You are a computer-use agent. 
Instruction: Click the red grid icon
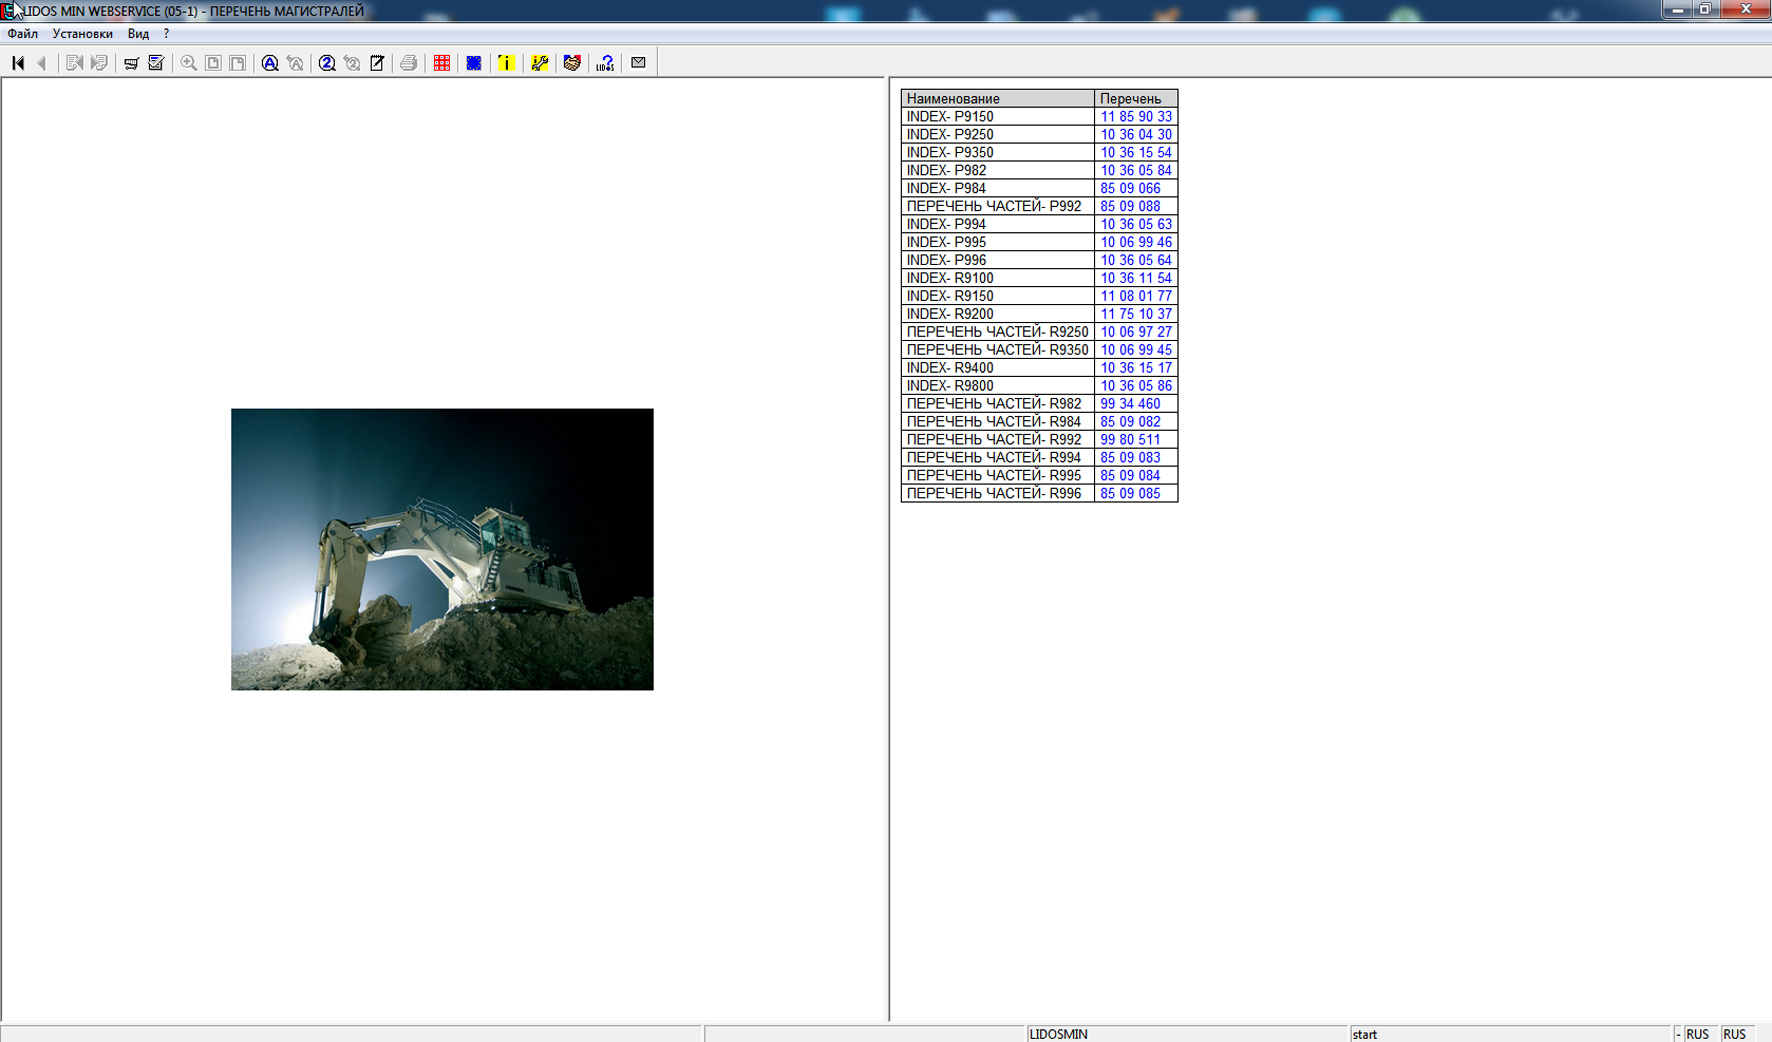(x=441, y=63)
